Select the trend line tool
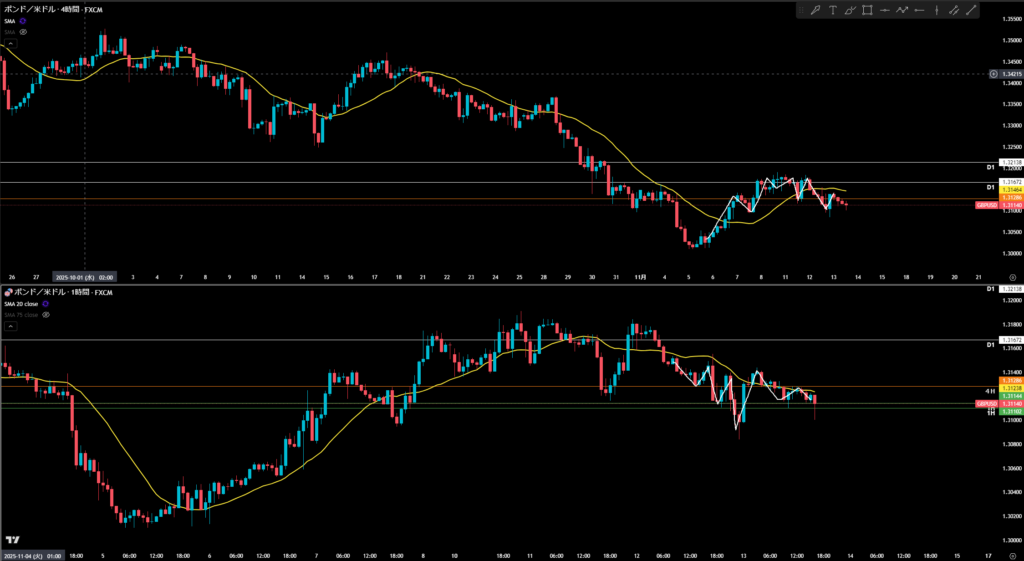Image resolution: width=1024 pixels, height=561 pixels. pyautogui.click(x=971, y=10)
